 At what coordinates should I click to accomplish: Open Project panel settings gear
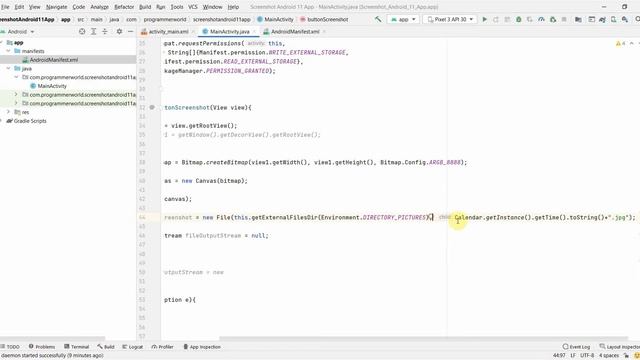pos(119,31)
